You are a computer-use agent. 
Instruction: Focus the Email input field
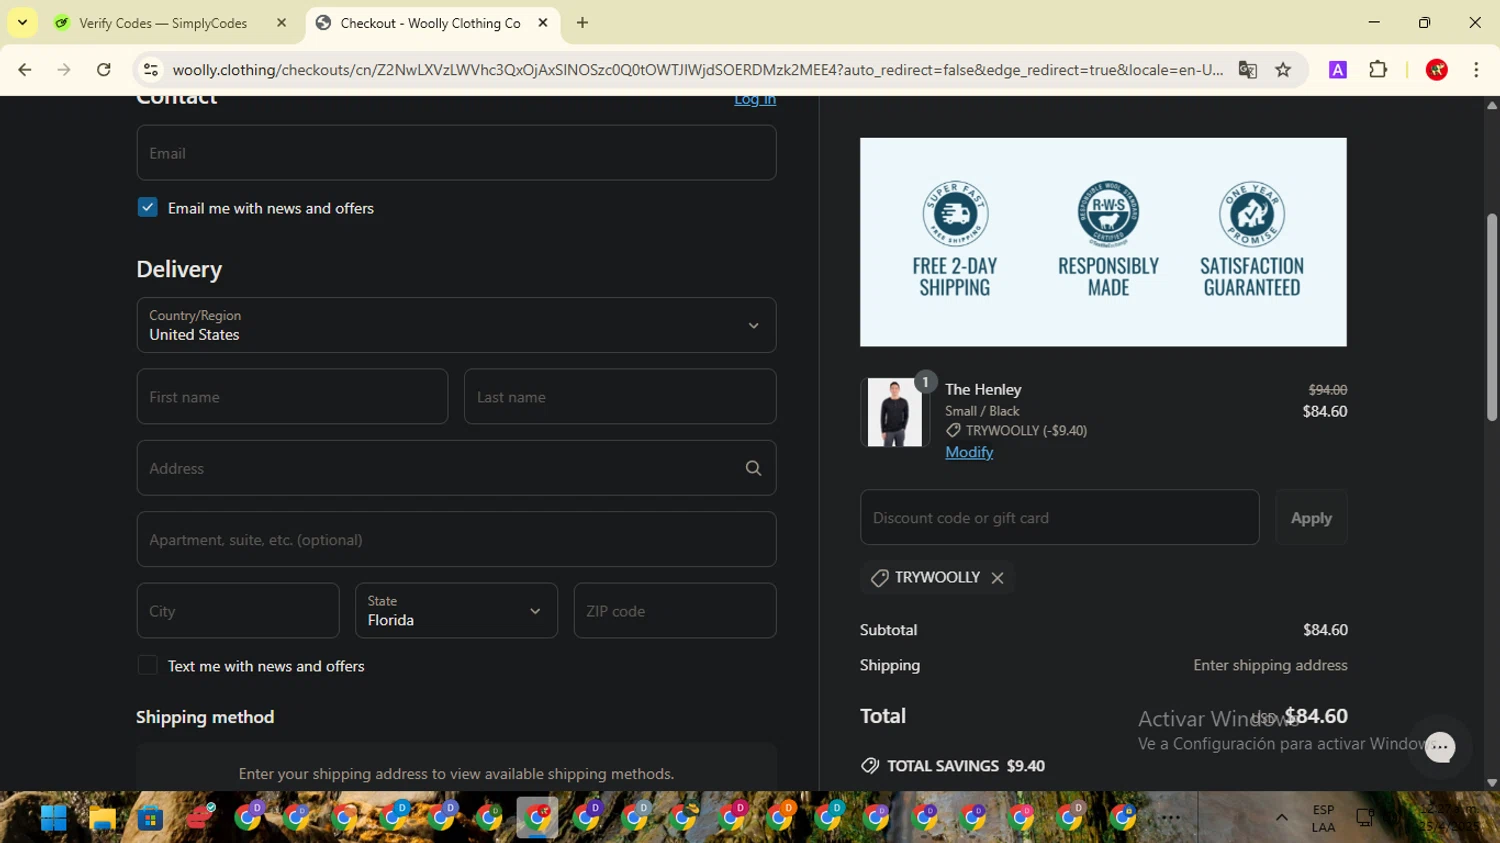click(456, 153)
